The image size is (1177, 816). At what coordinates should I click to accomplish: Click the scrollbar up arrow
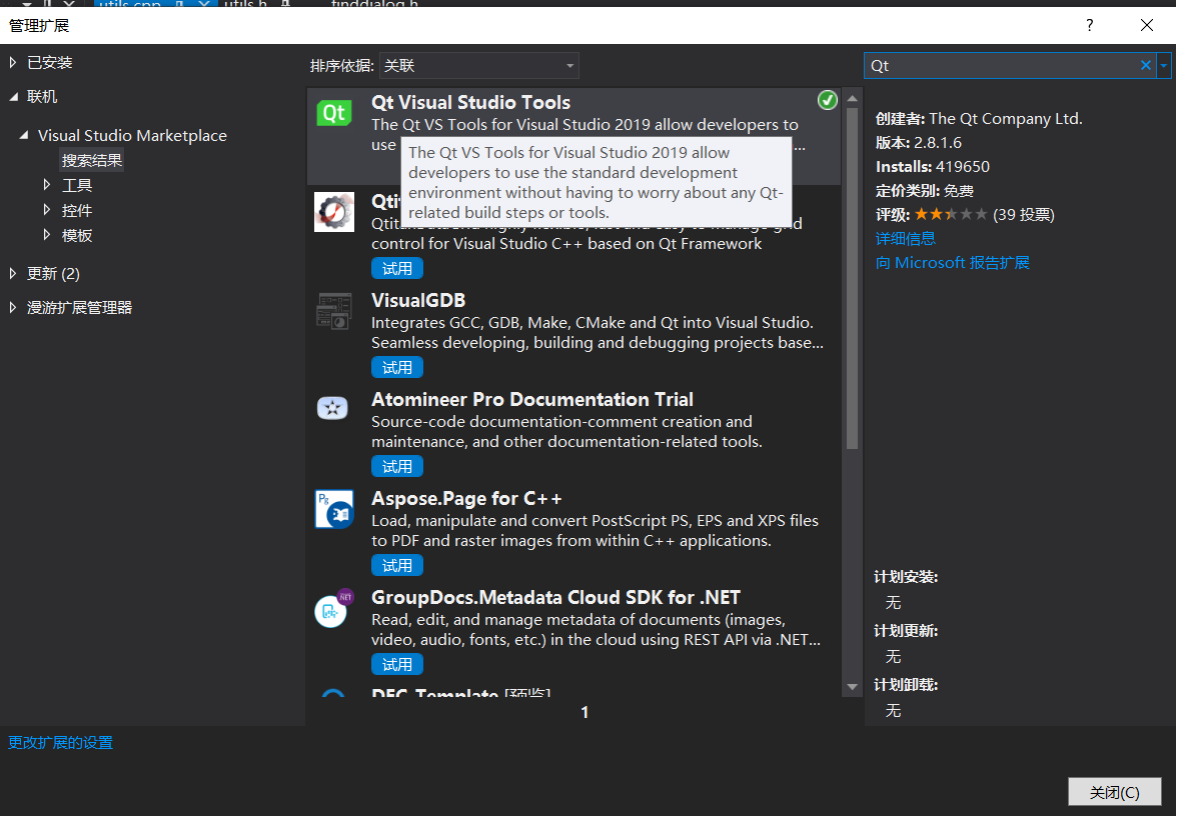click(852, 98)
